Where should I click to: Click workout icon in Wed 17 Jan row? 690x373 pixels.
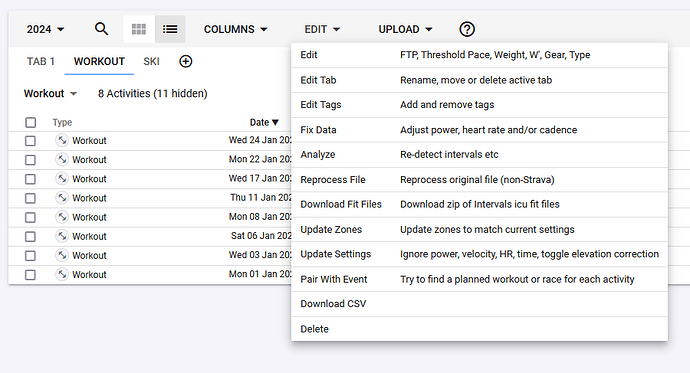(62, 179)
